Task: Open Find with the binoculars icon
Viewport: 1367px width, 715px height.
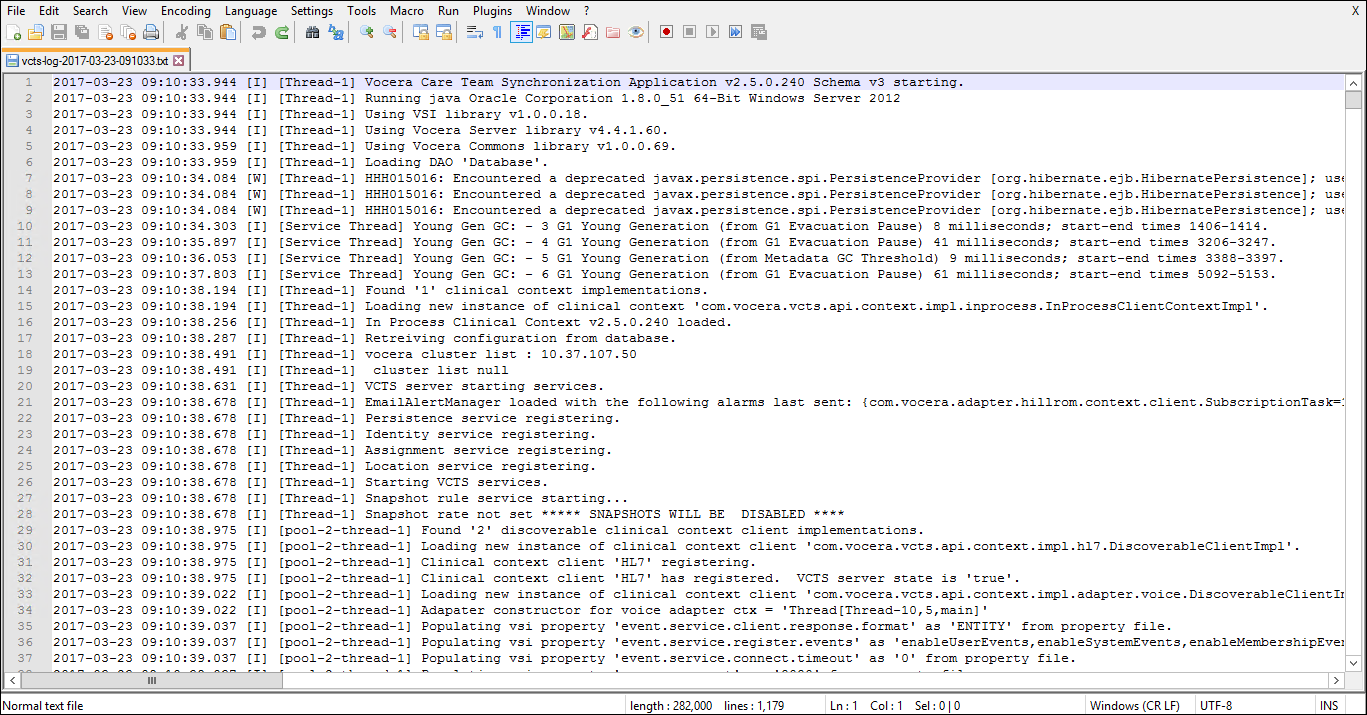Action: point(312,32)
